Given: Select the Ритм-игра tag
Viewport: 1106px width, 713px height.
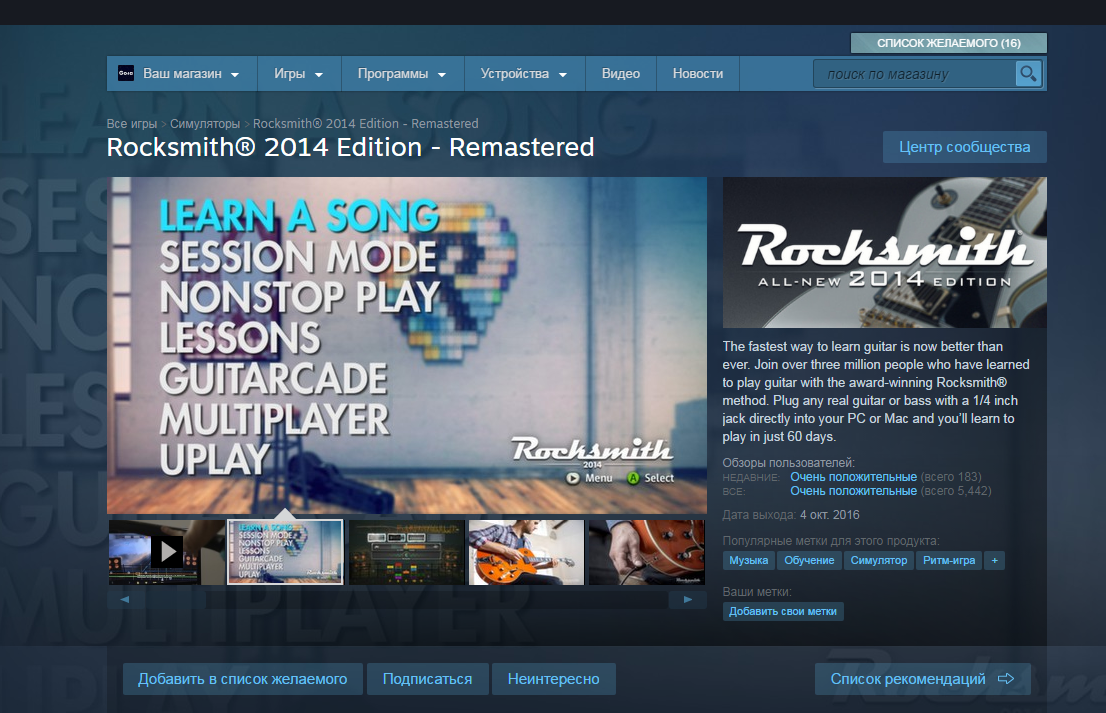Looking at the screenshot, I should (949, 560).
